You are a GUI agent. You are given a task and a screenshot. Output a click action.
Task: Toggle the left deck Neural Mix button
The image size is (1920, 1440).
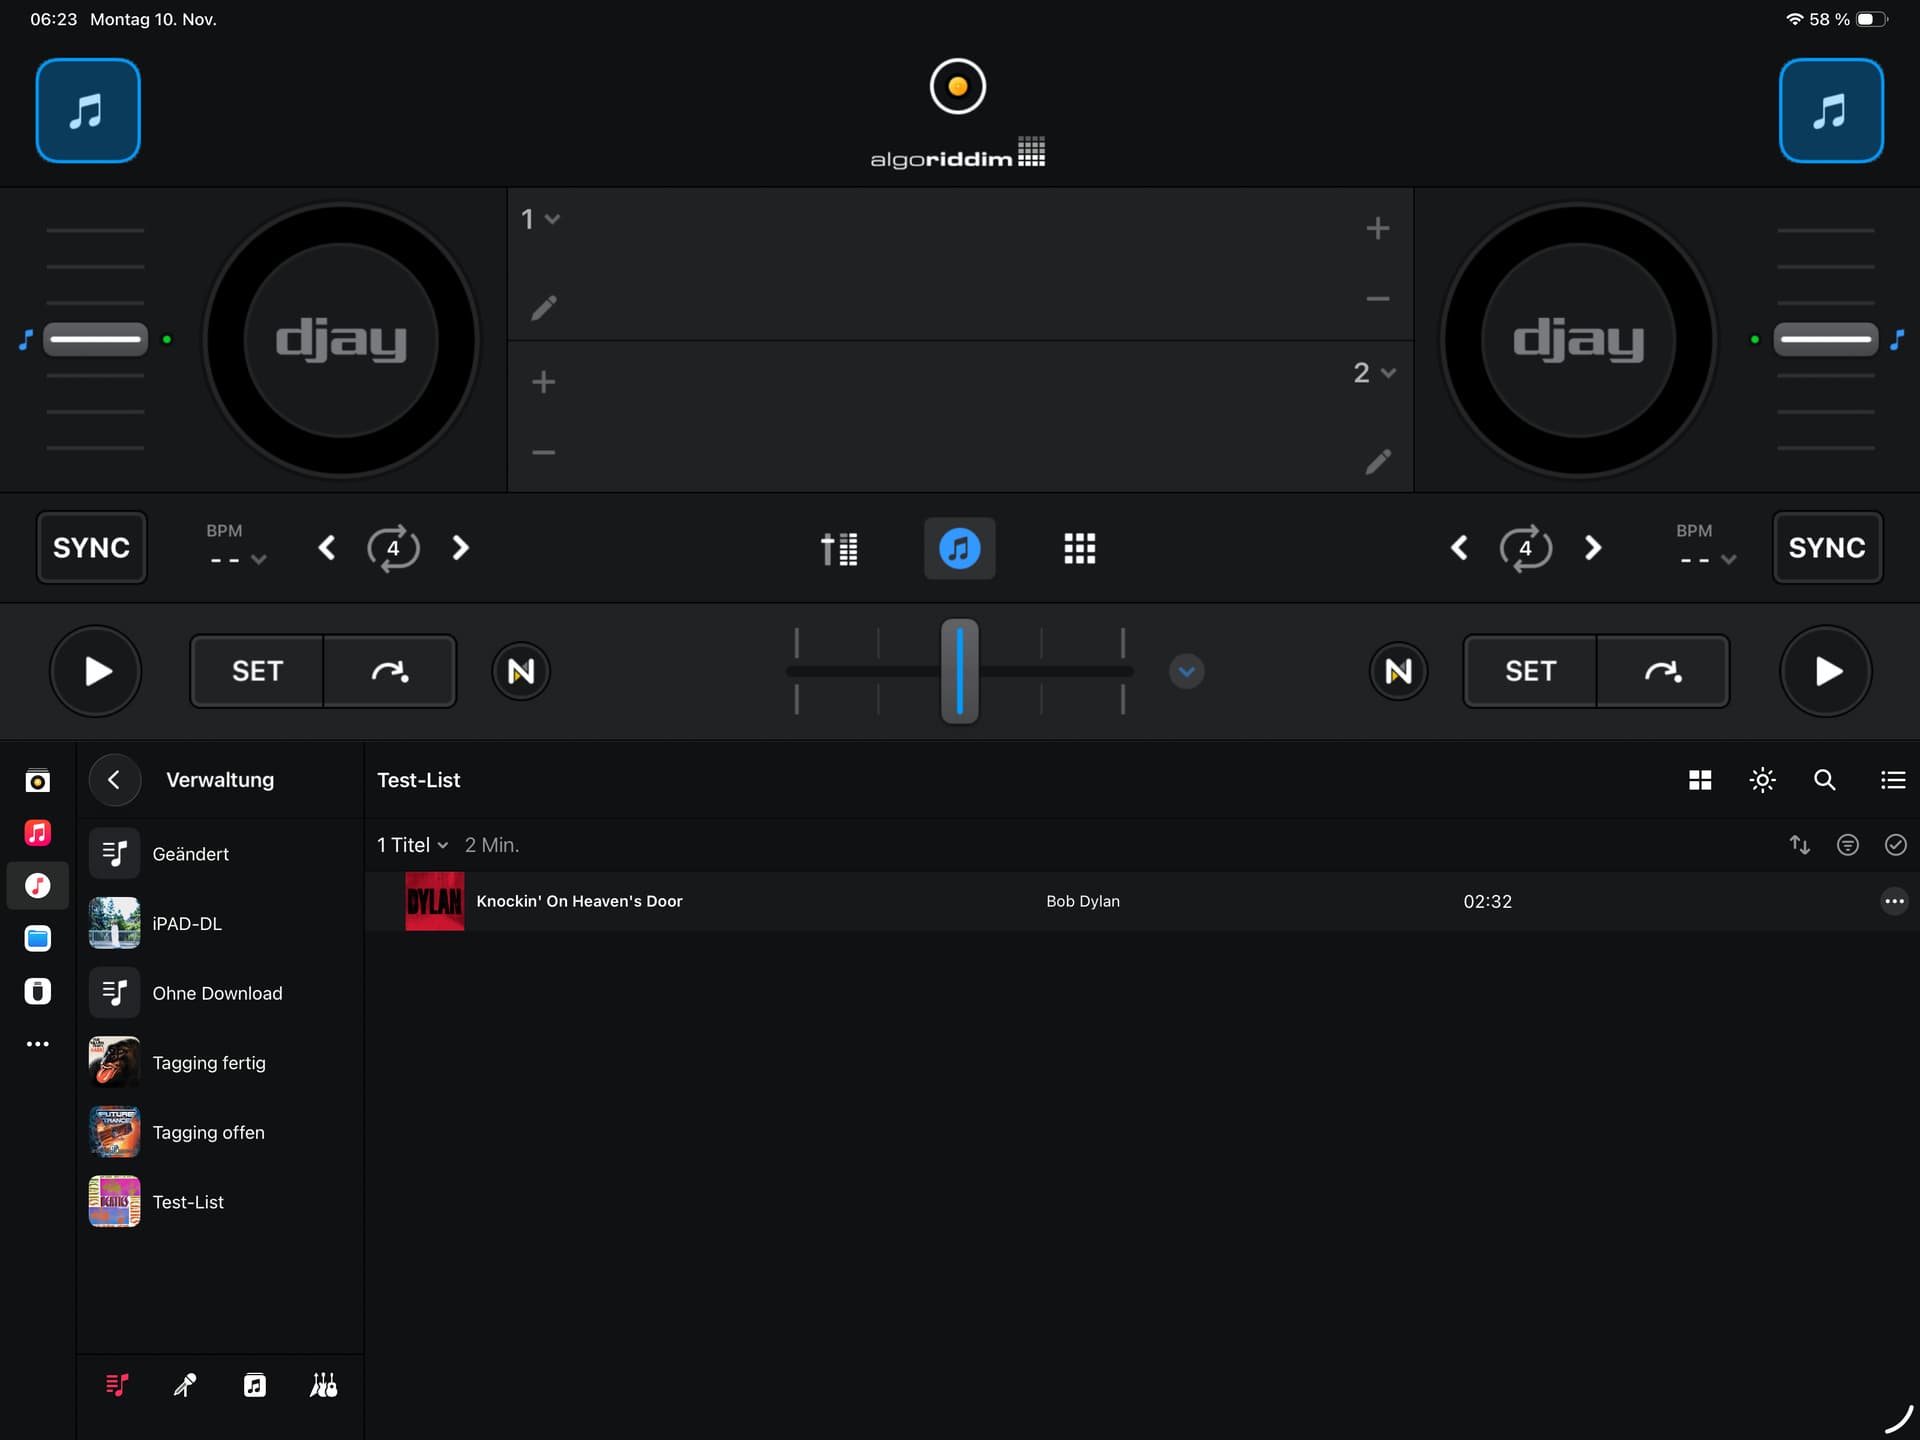521,671
